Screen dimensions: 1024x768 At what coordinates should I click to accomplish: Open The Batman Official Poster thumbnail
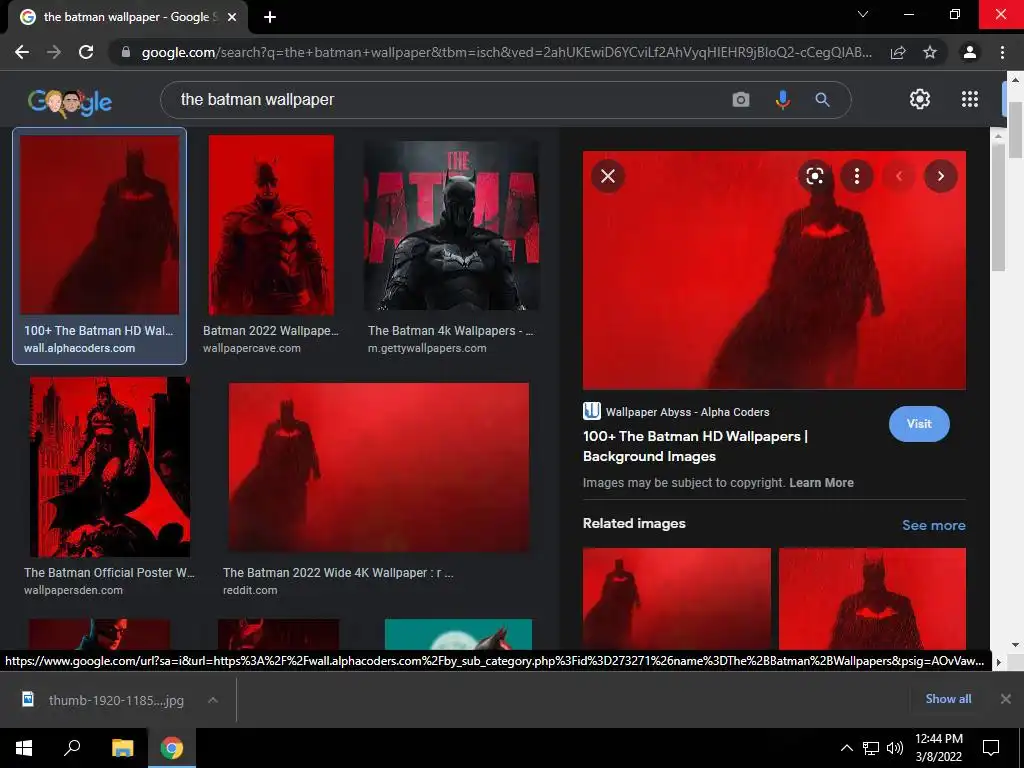coord(110,467)
